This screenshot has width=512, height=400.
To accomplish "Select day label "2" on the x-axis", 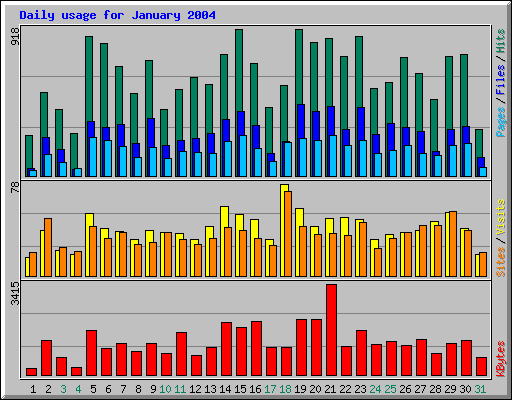I will point(48,389).
